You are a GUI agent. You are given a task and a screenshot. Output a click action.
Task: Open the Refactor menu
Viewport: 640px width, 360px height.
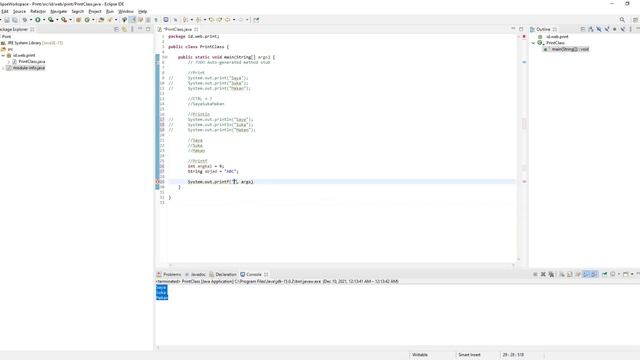click(38, 11)
